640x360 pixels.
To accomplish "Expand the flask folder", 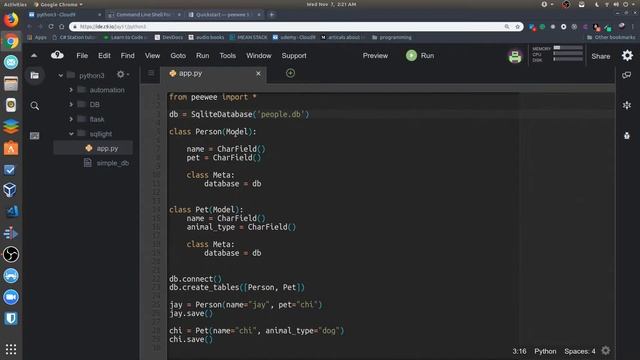I will [x=71, y=119].
